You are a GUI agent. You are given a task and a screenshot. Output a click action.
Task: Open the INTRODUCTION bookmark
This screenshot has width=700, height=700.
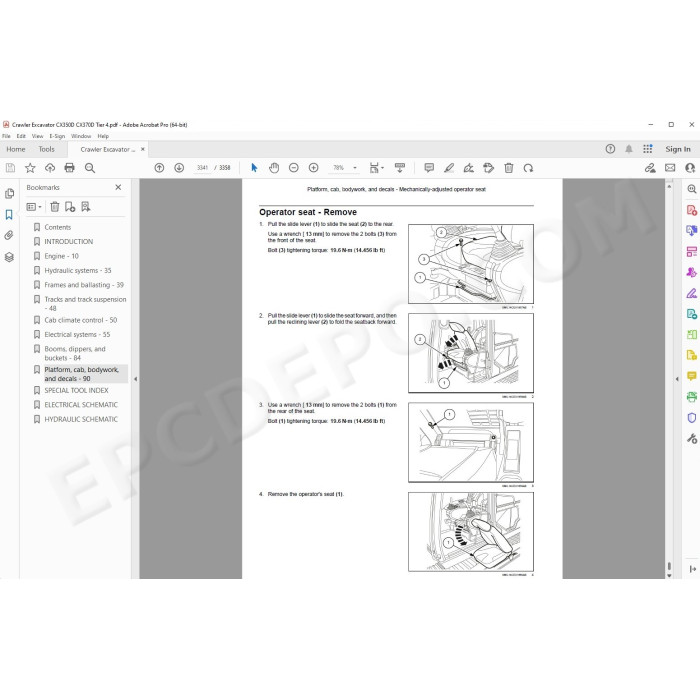[69, 242]
